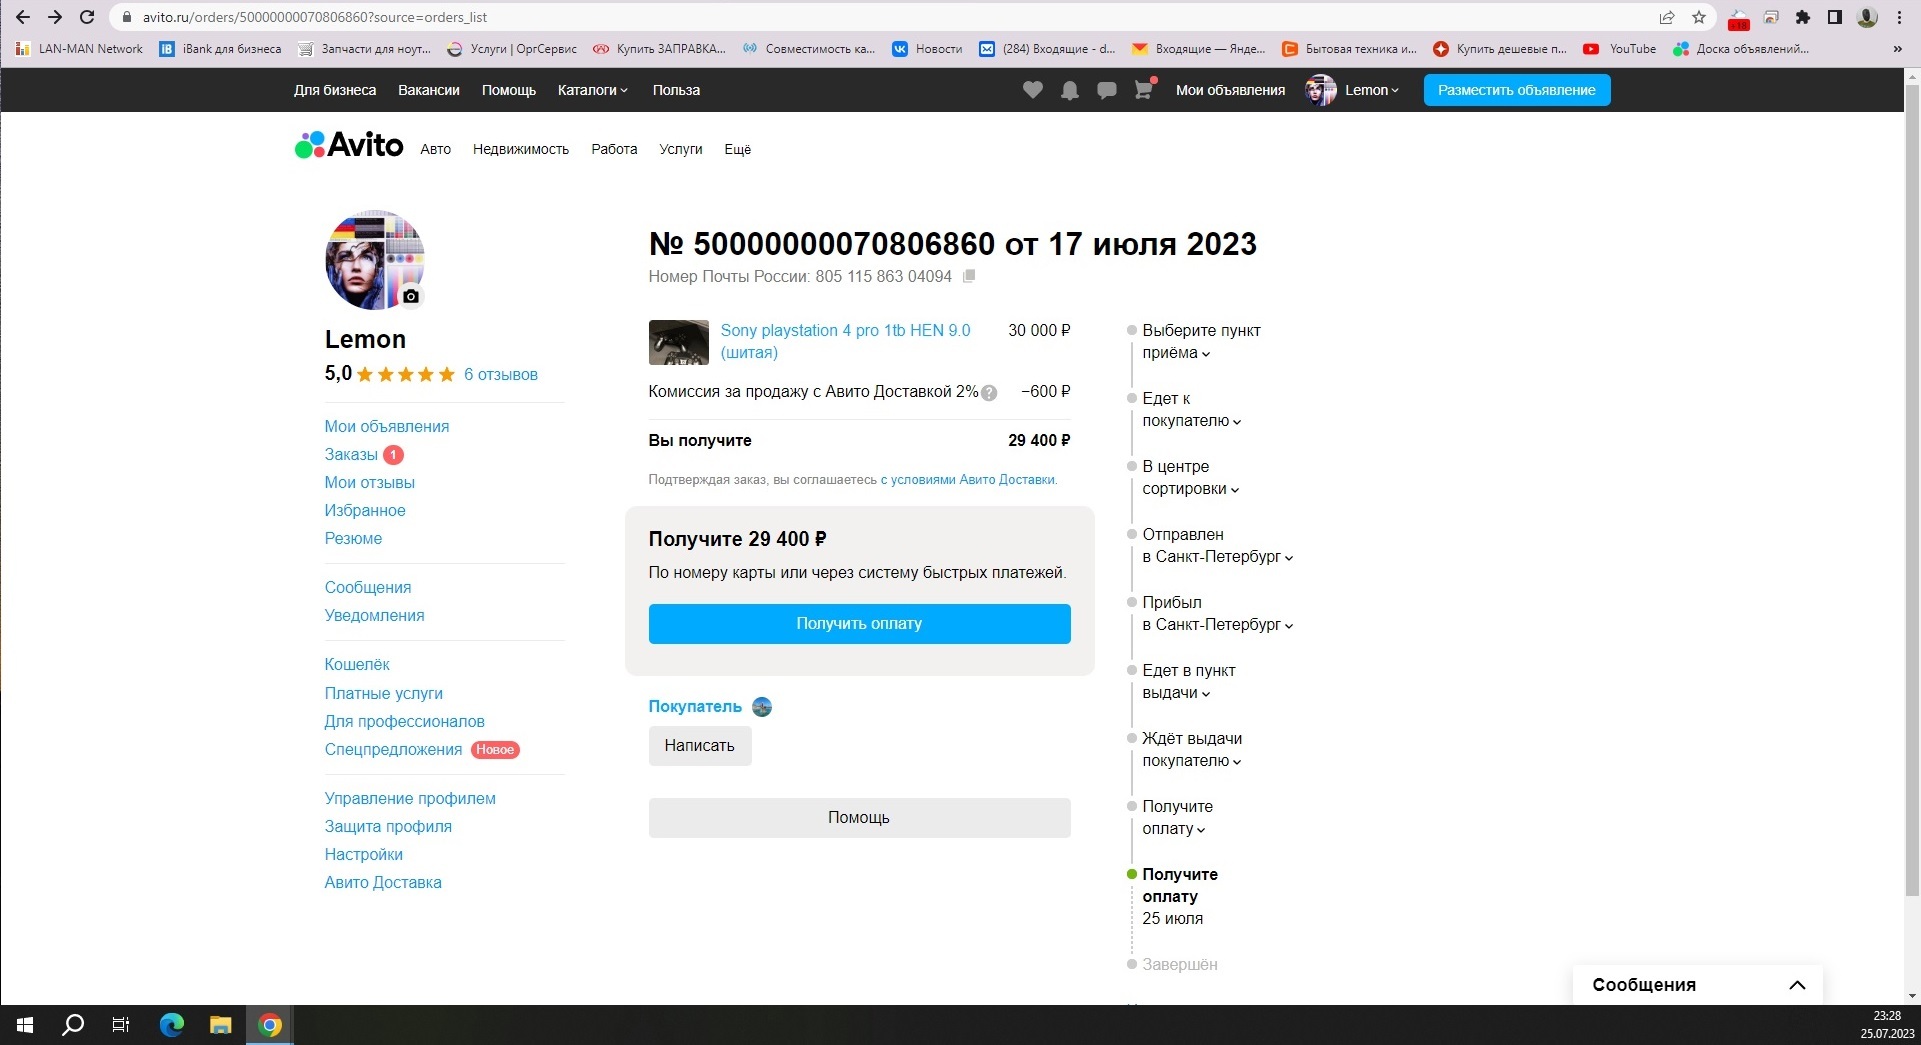Click the camera icon on profile avatar
1921x1045 pixels.
click(x=411, y=296)
